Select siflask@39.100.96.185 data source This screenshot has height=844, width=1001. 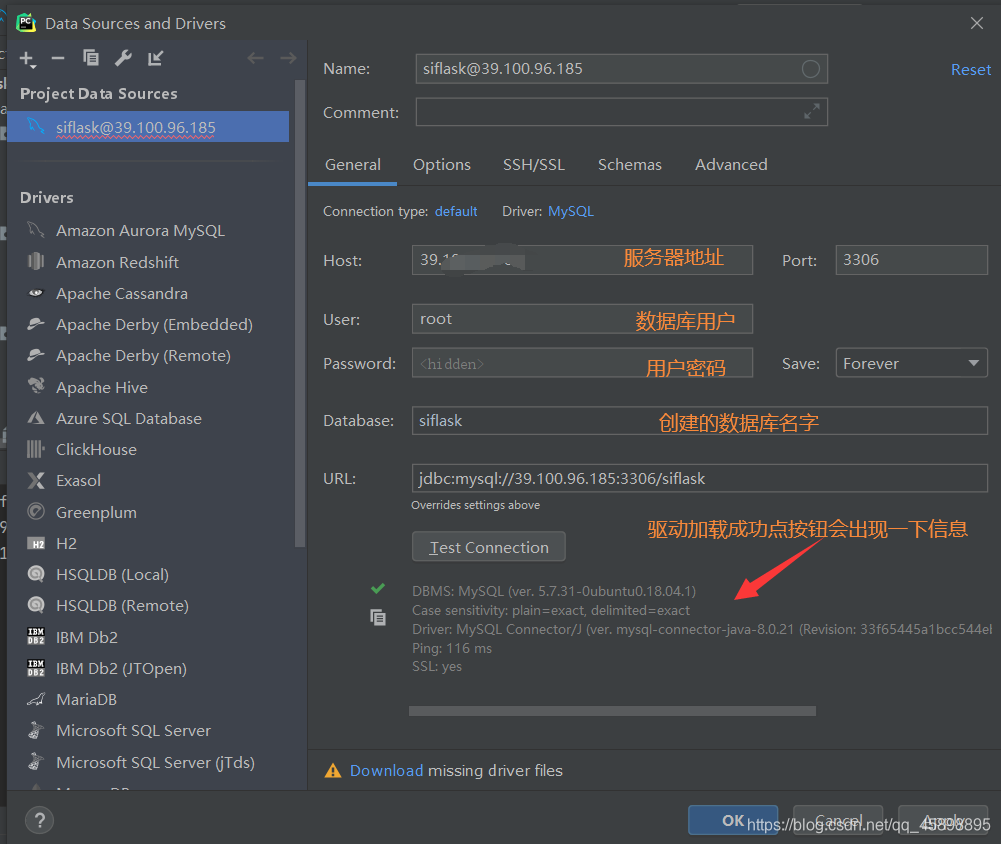(x=148, y=127)
